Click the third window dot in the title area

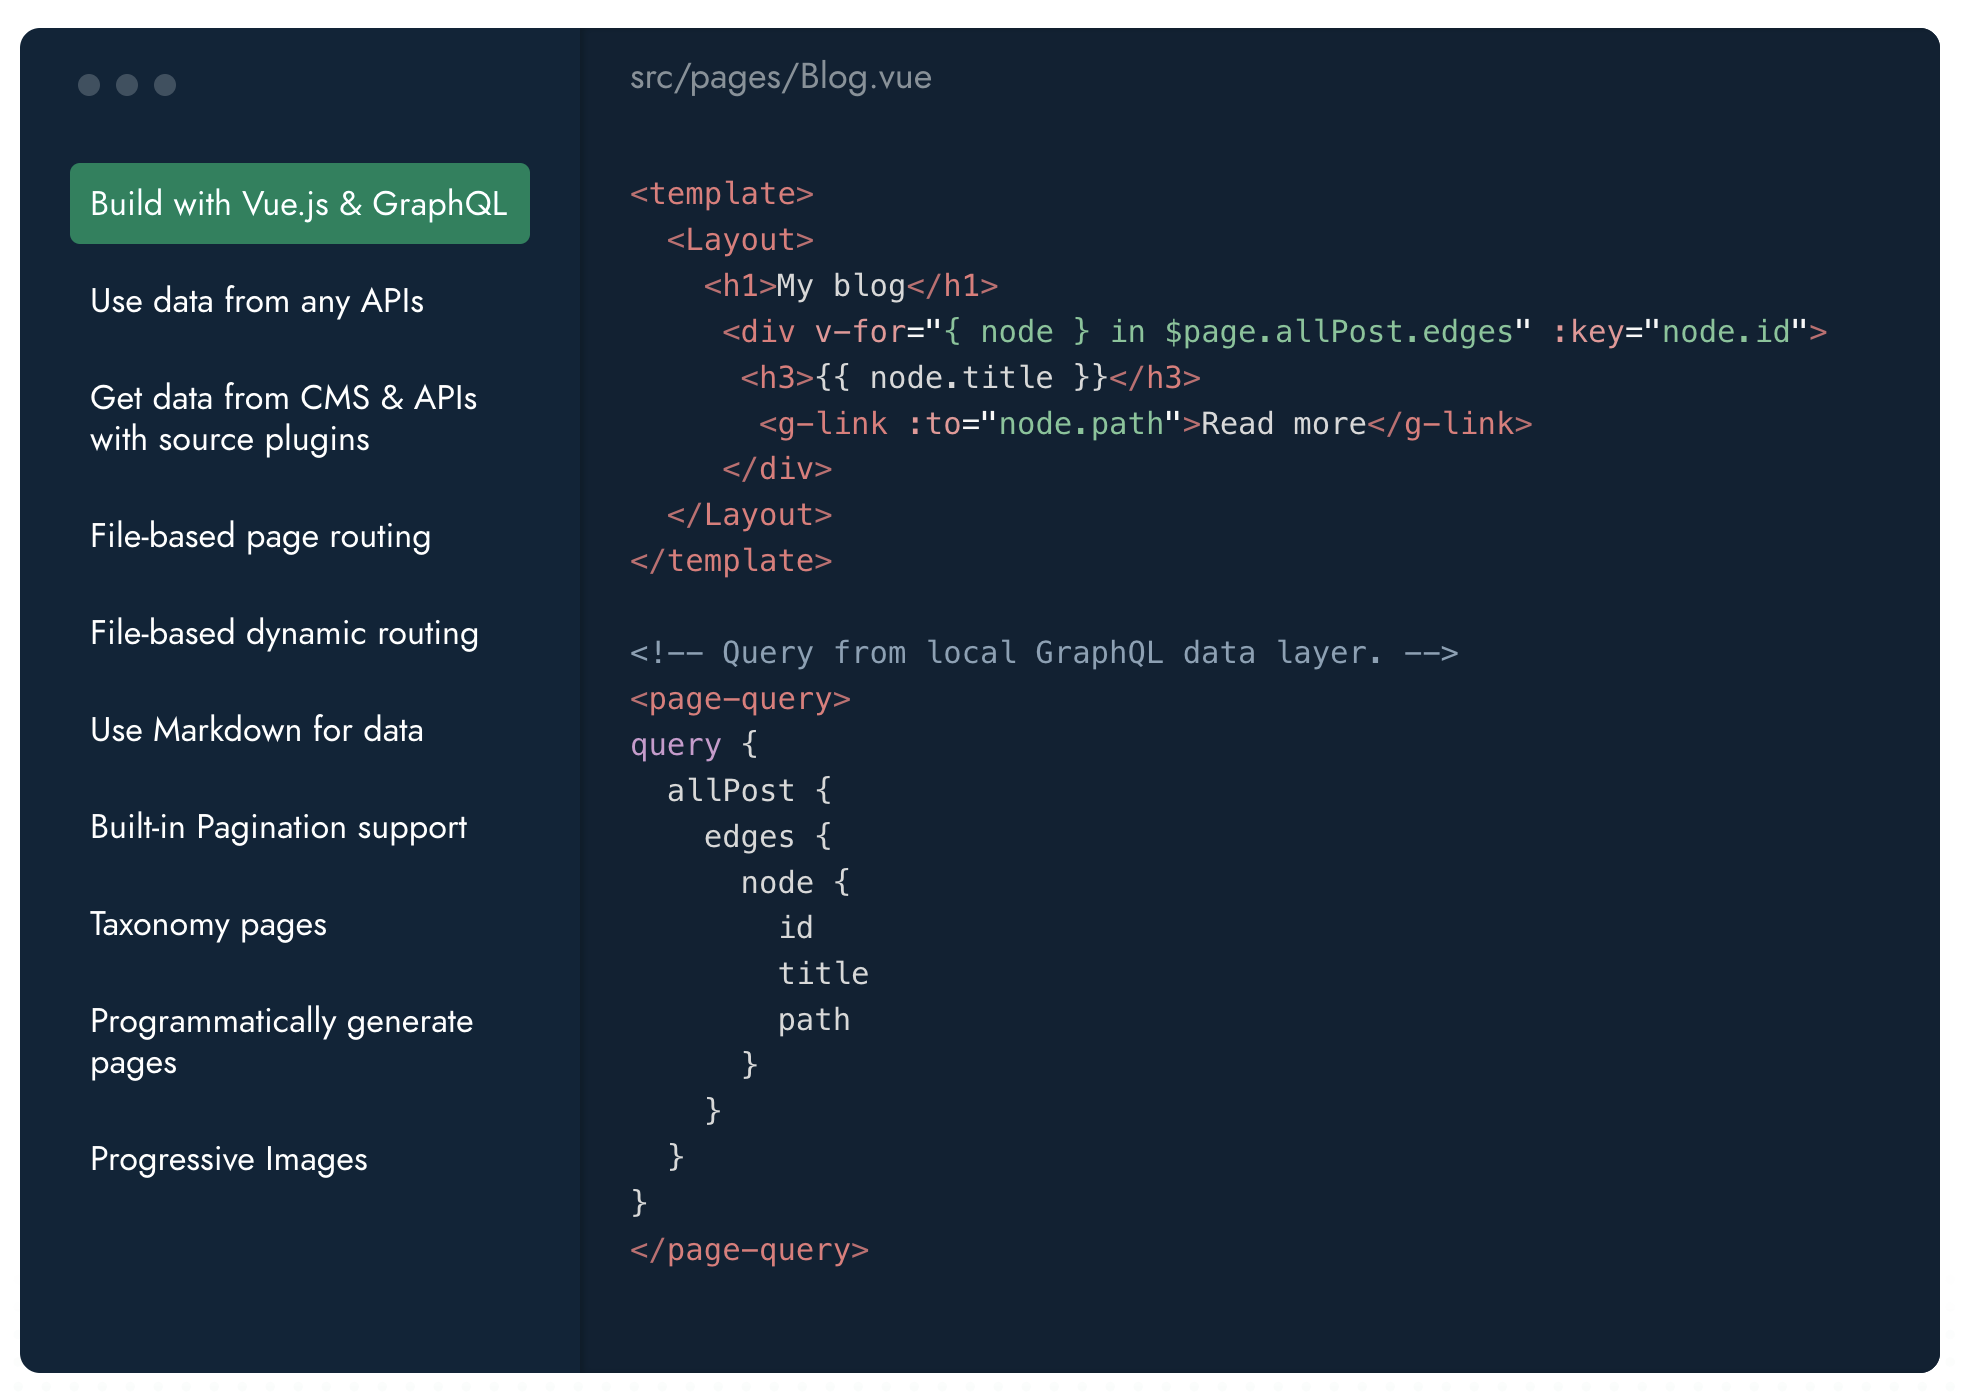(x=165, y=85)
